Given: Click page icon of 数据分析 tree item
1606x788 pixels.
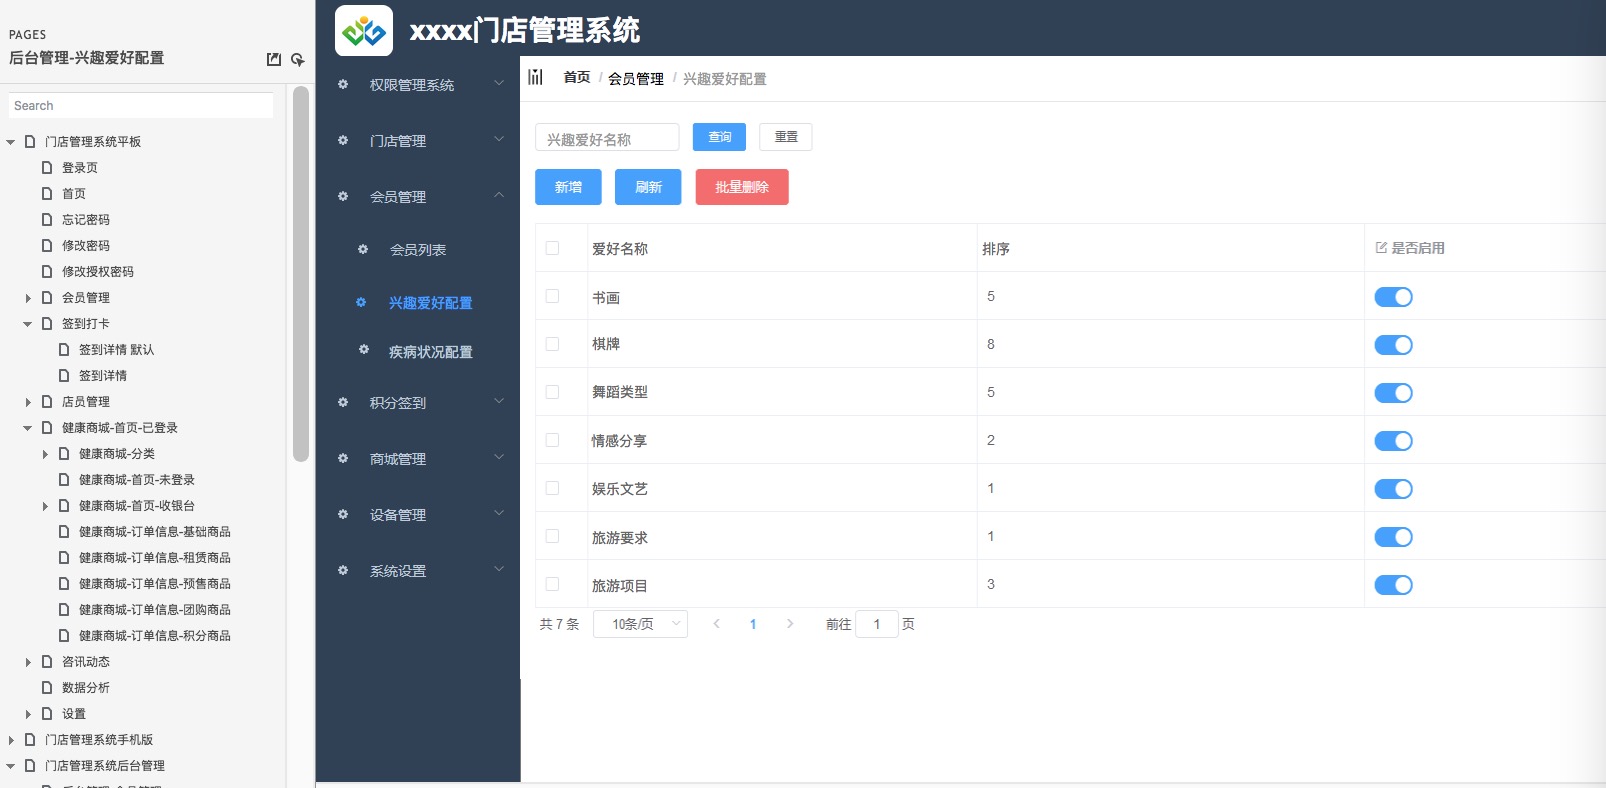Looking at the screenshot, I should 47,687.
